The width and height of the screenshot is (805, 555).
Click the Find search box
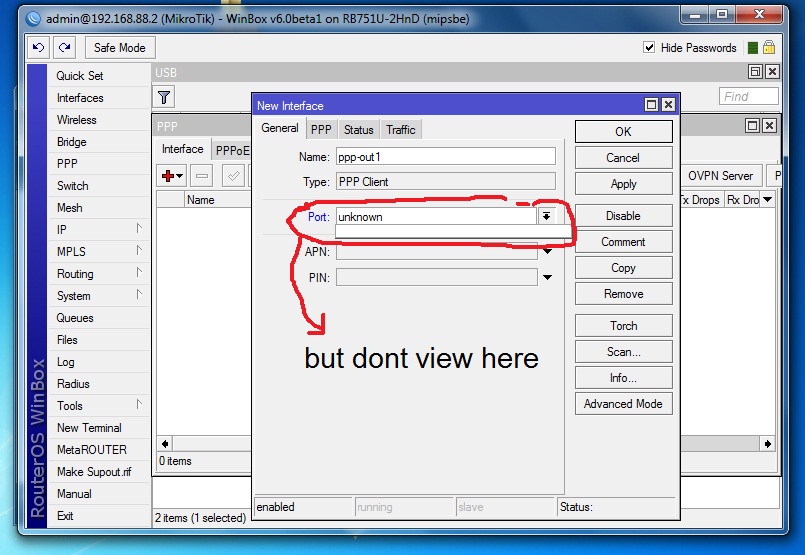coord(749,97)
